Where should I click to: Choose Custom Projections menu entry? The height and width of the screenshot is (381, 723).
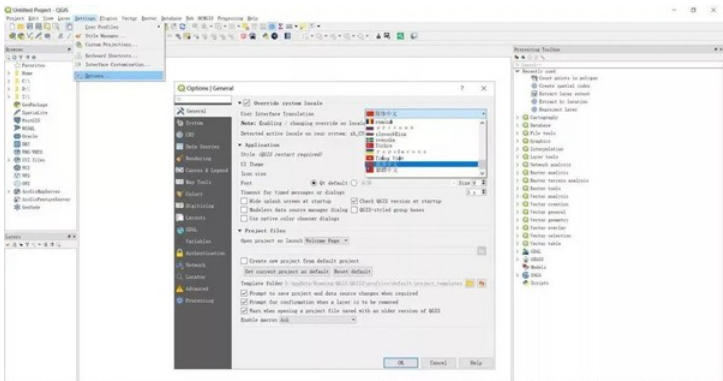(x=119, y=45)
